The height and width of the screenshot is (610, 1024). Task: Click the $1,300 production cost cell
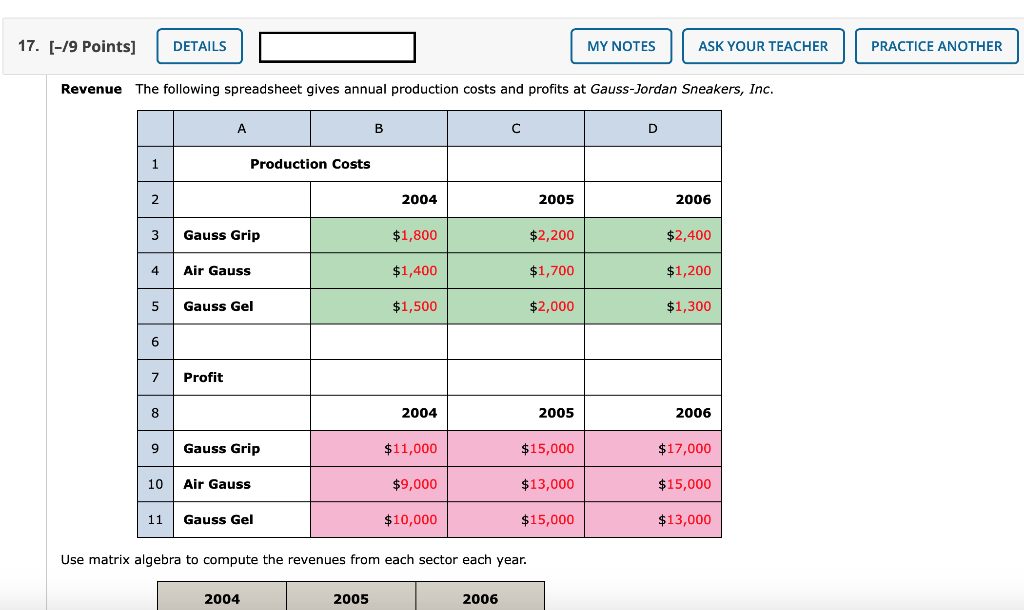tap(653, 306)
